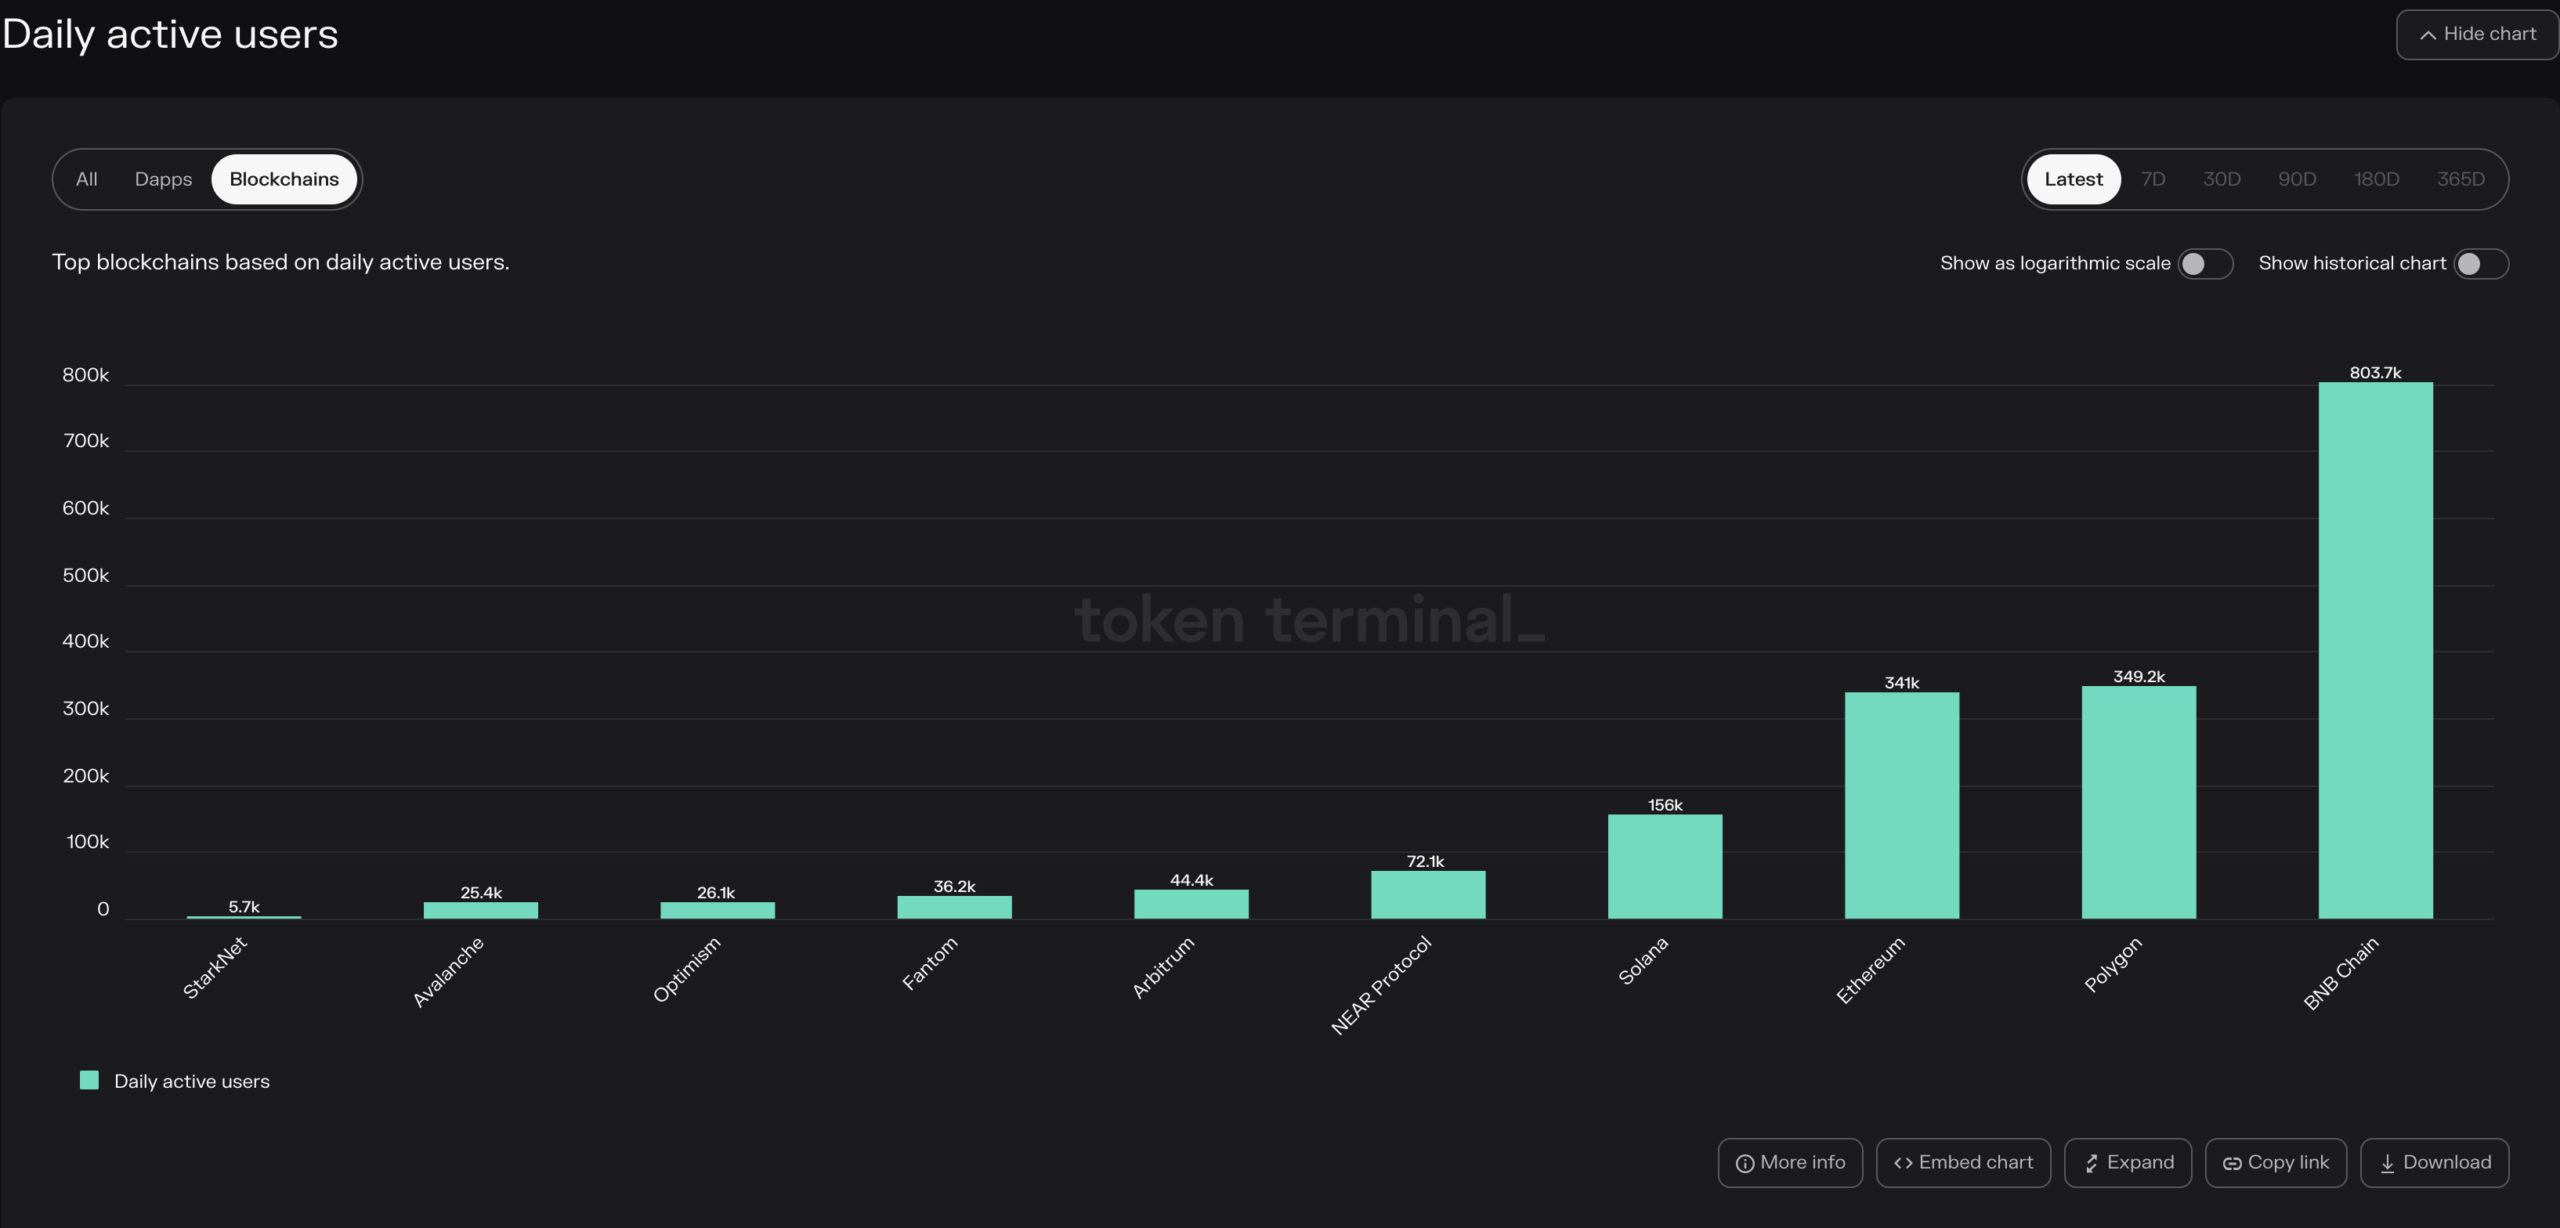Viewport: 2560px width, 1228px height.
Task: Click the Optimism bar
Action: [717, 910]
